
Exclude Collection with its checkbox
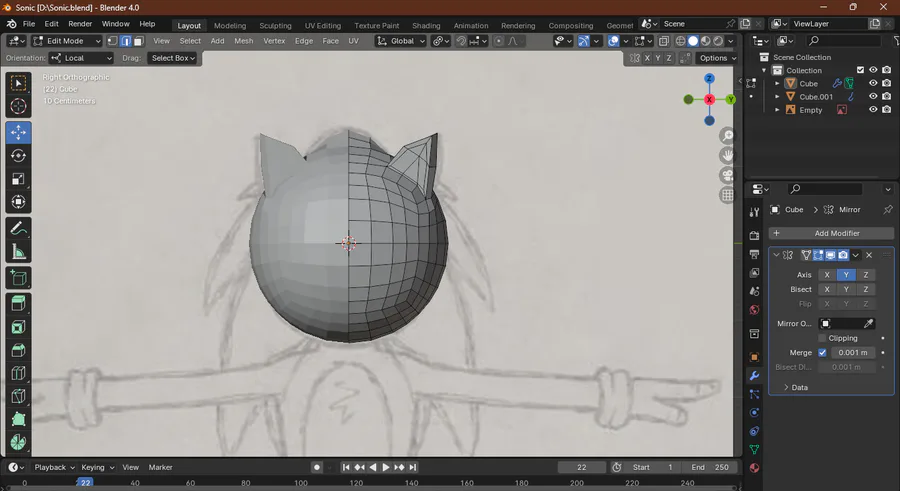tap(860, 70)
